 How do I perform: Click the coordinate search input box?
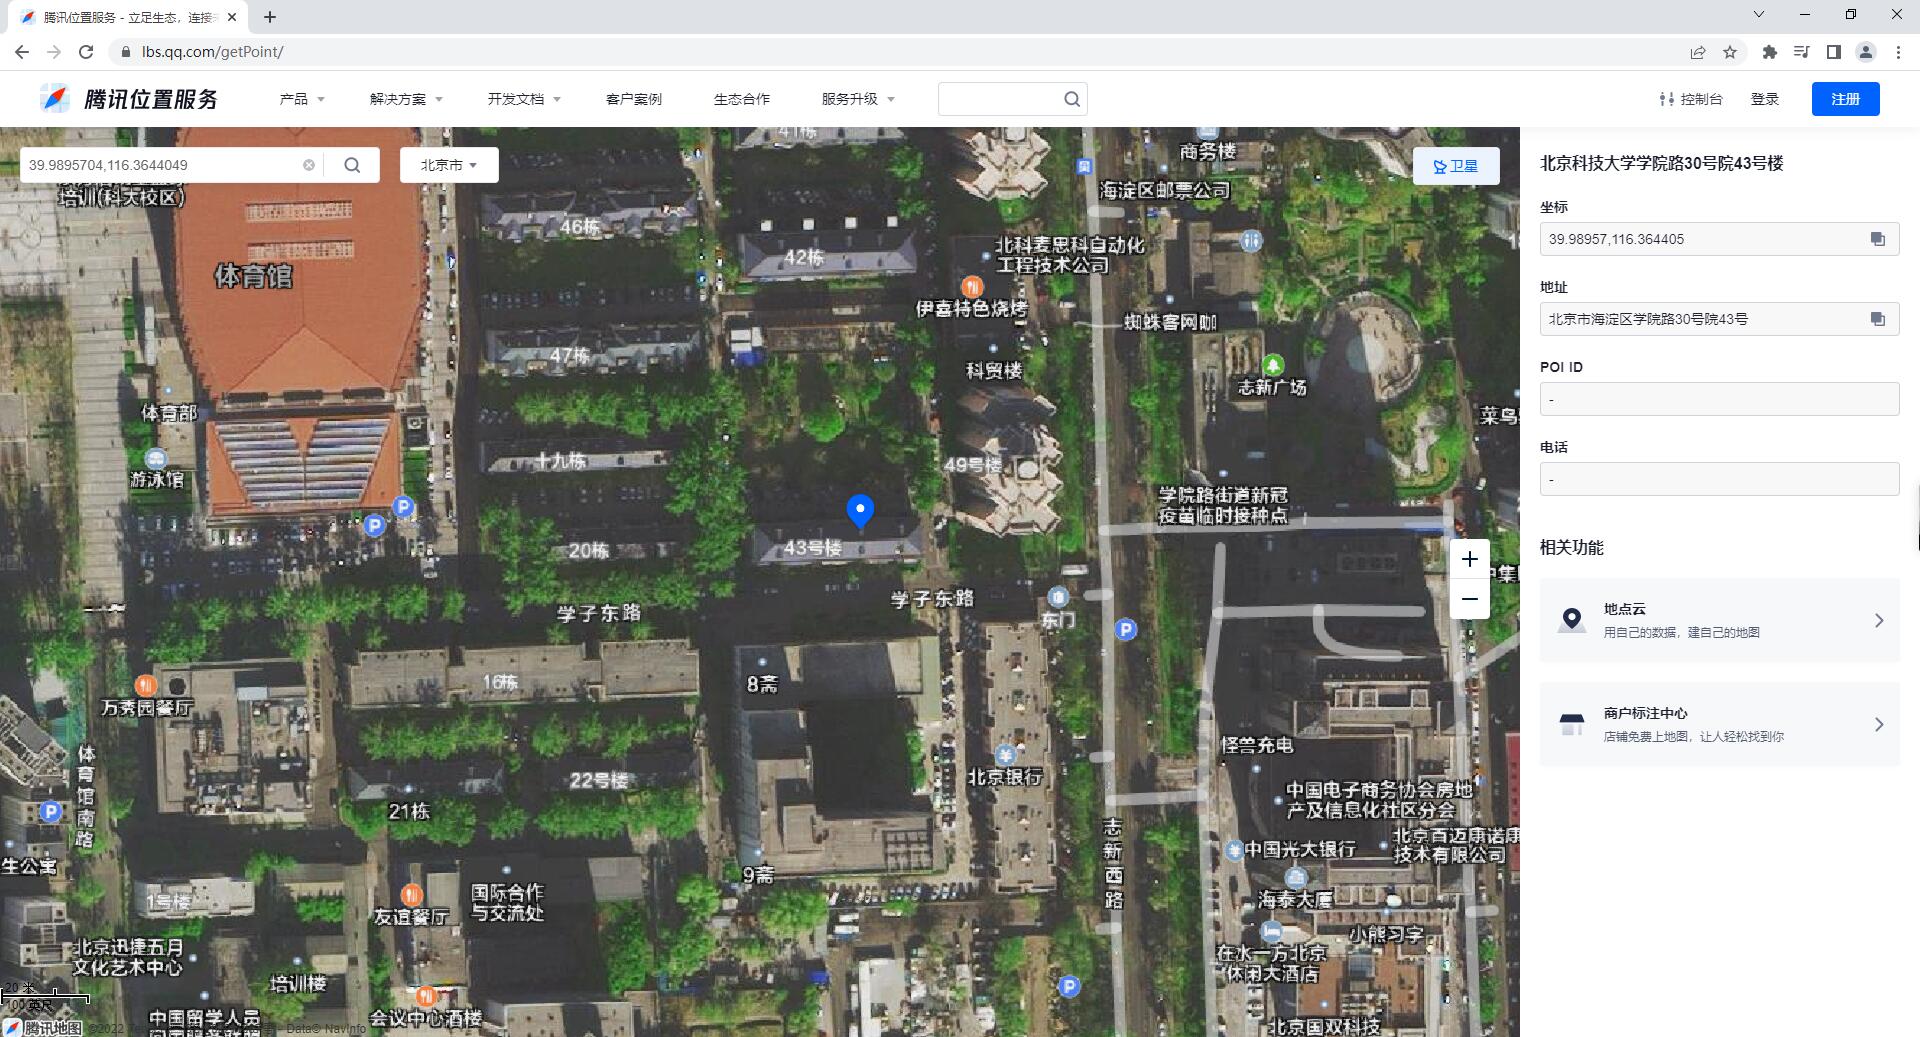click(x=160, y=165)
